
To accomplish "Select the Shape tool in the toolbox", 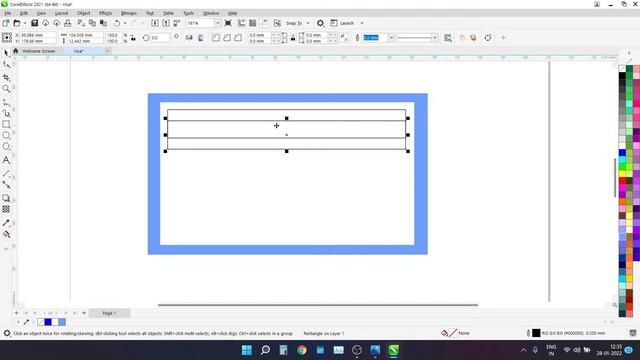I will coord(6,64).
